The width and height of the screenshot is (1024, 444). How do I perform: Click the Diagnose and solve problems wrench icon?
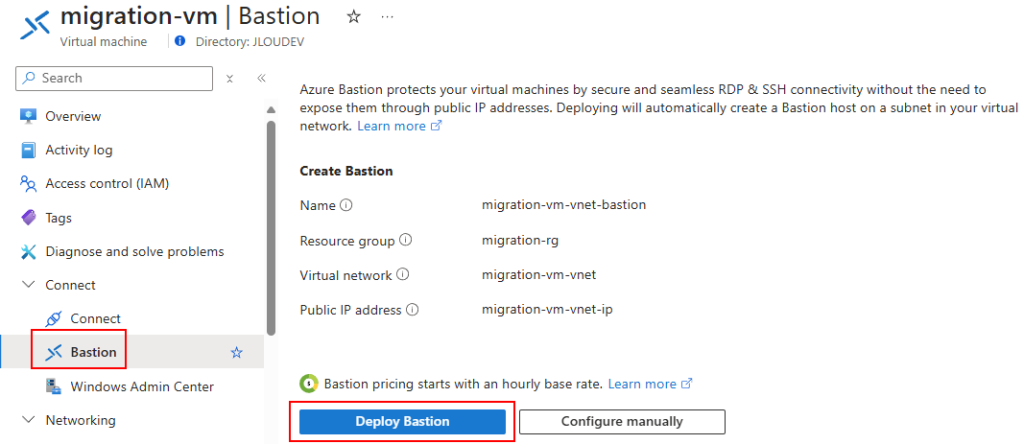28,252
